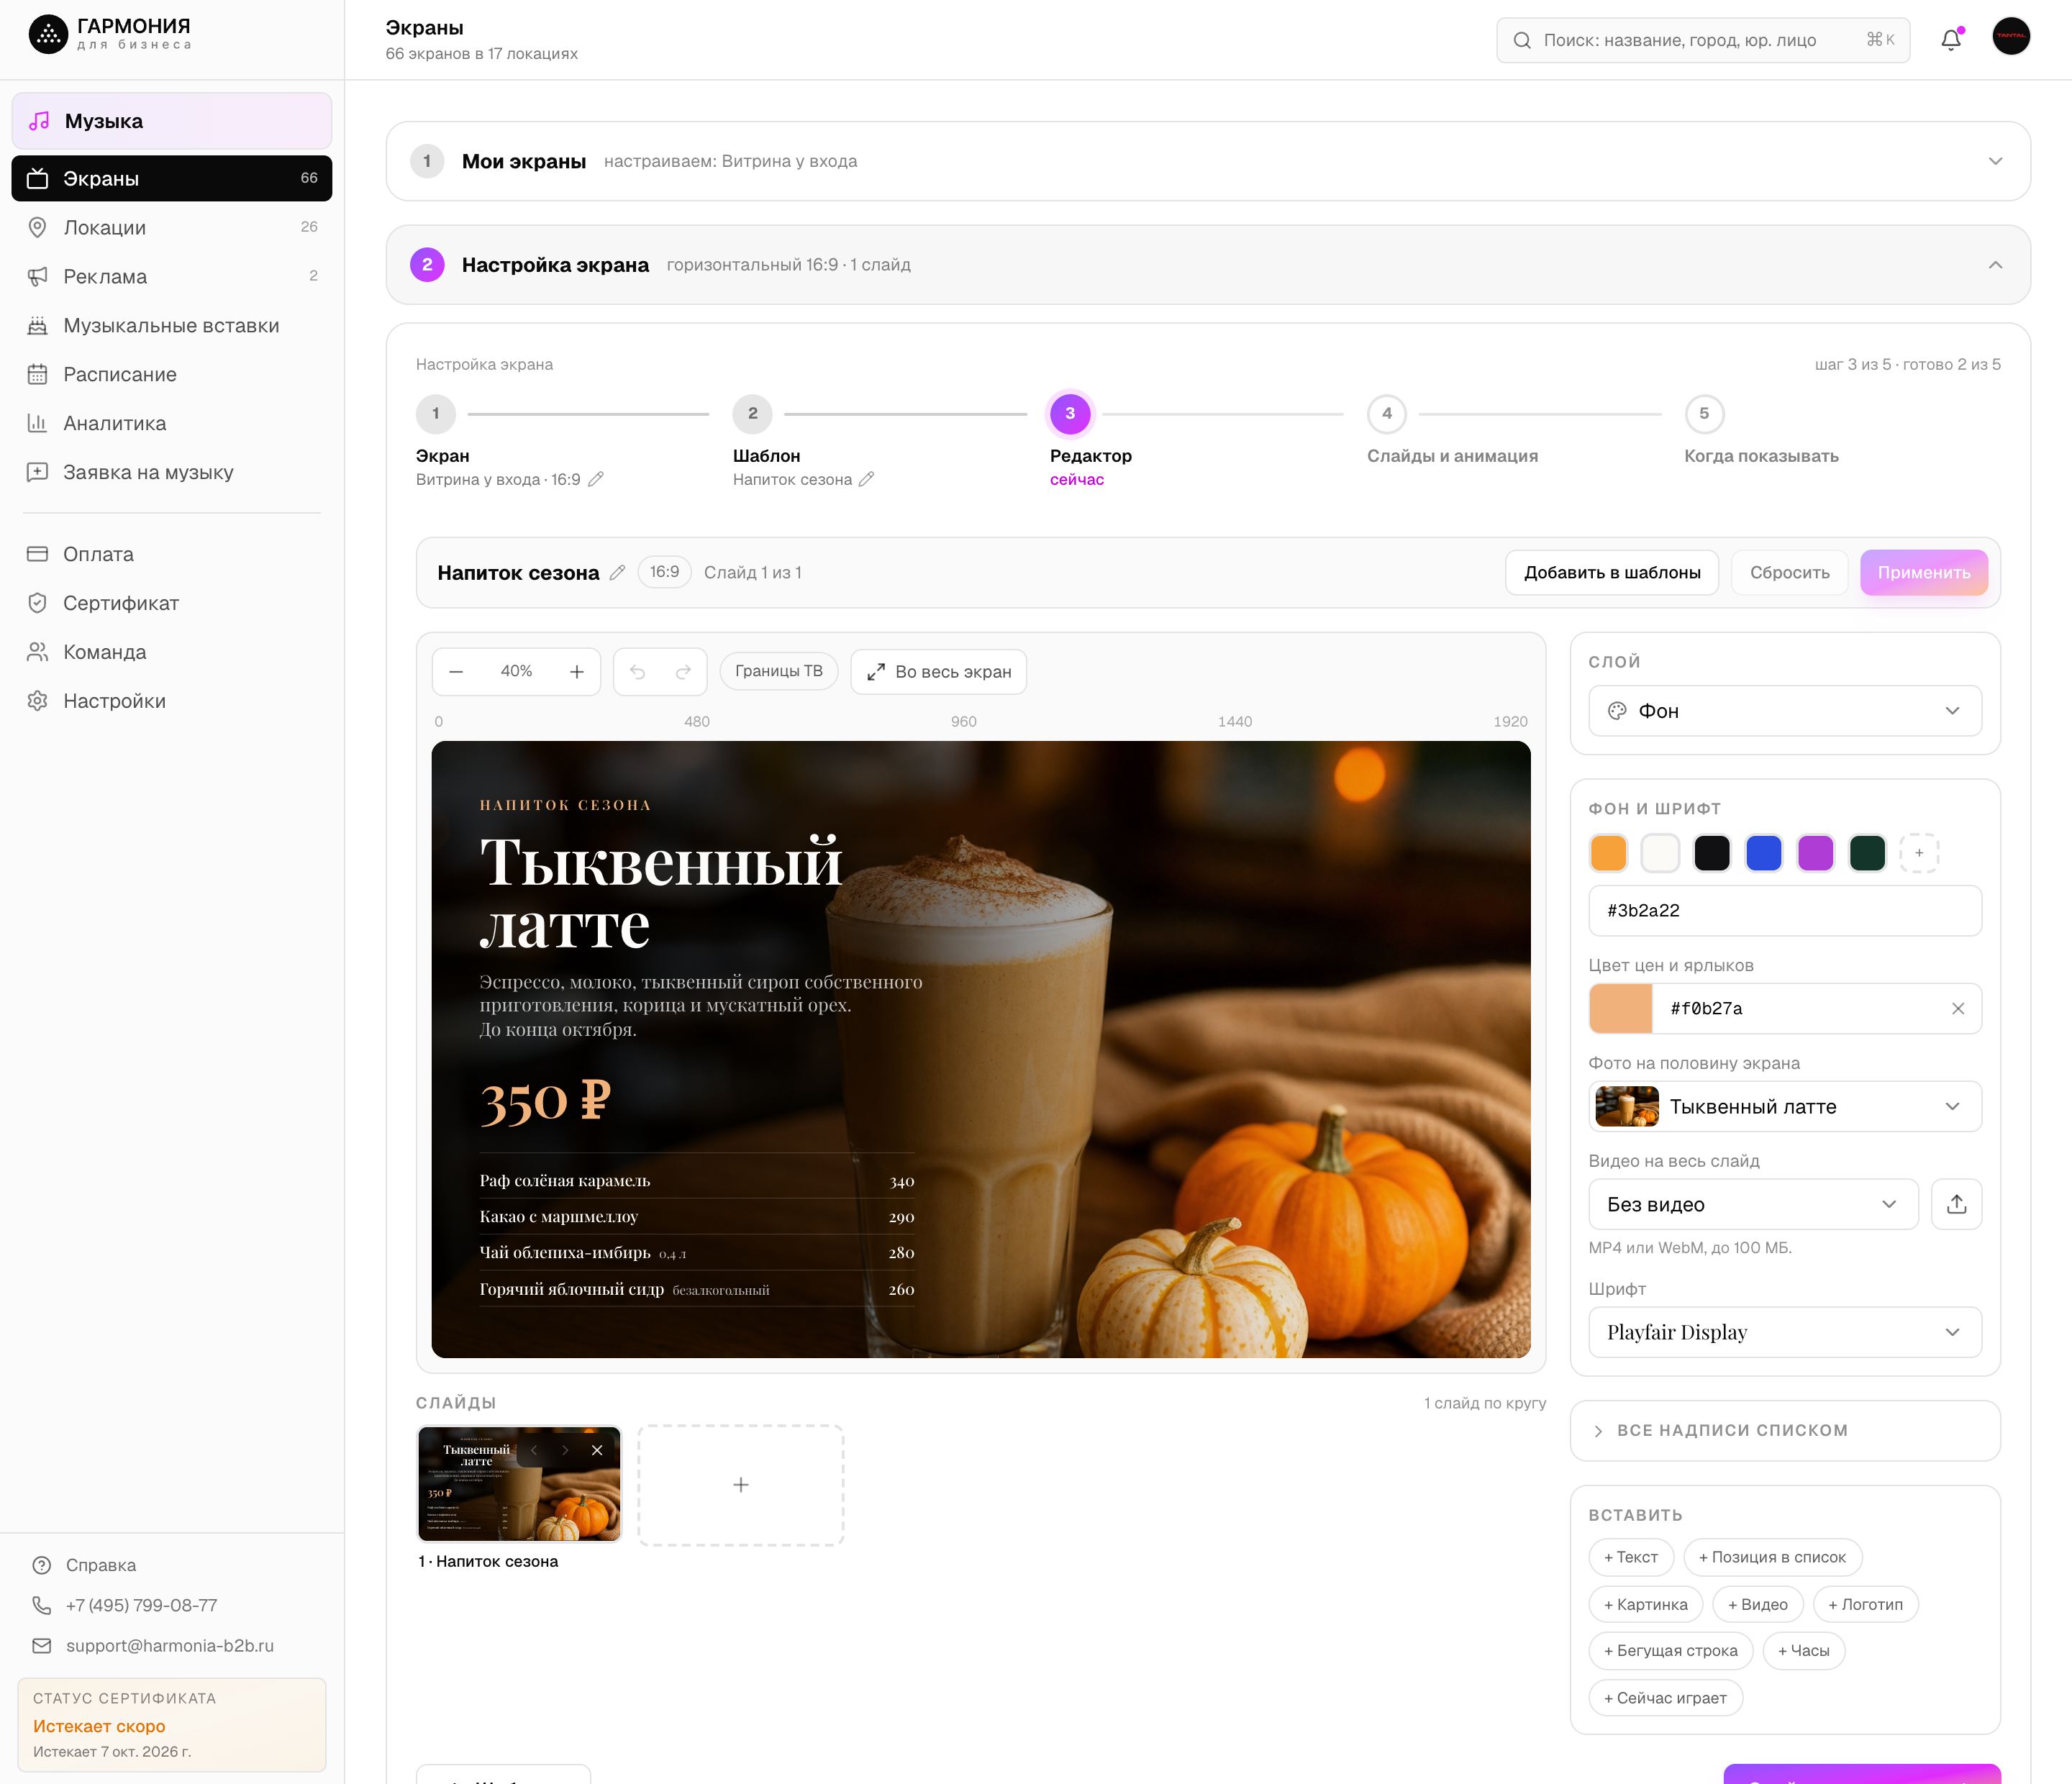The image size is (2072, 1784).
Task: Pick the blue background swatch
Action: coord(1763,853)
